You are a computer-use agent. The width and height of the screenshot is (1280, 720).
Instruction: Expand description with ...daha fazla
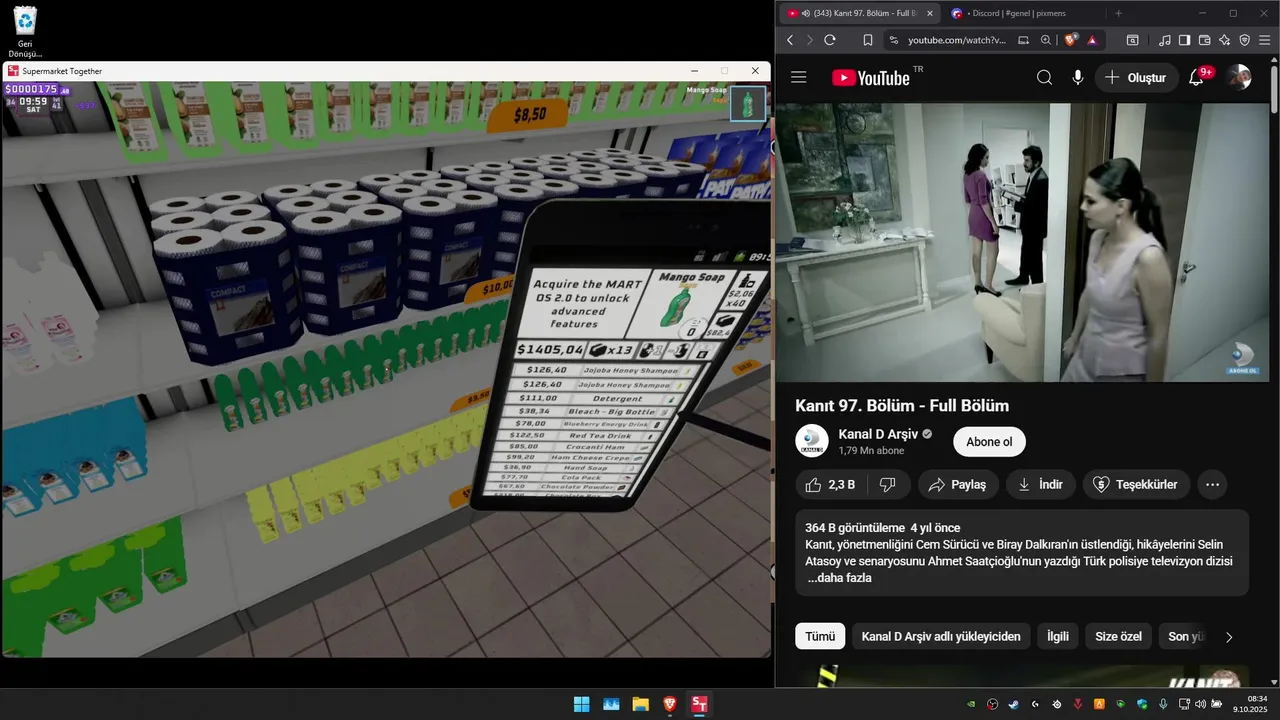click(x=840, y=578)
